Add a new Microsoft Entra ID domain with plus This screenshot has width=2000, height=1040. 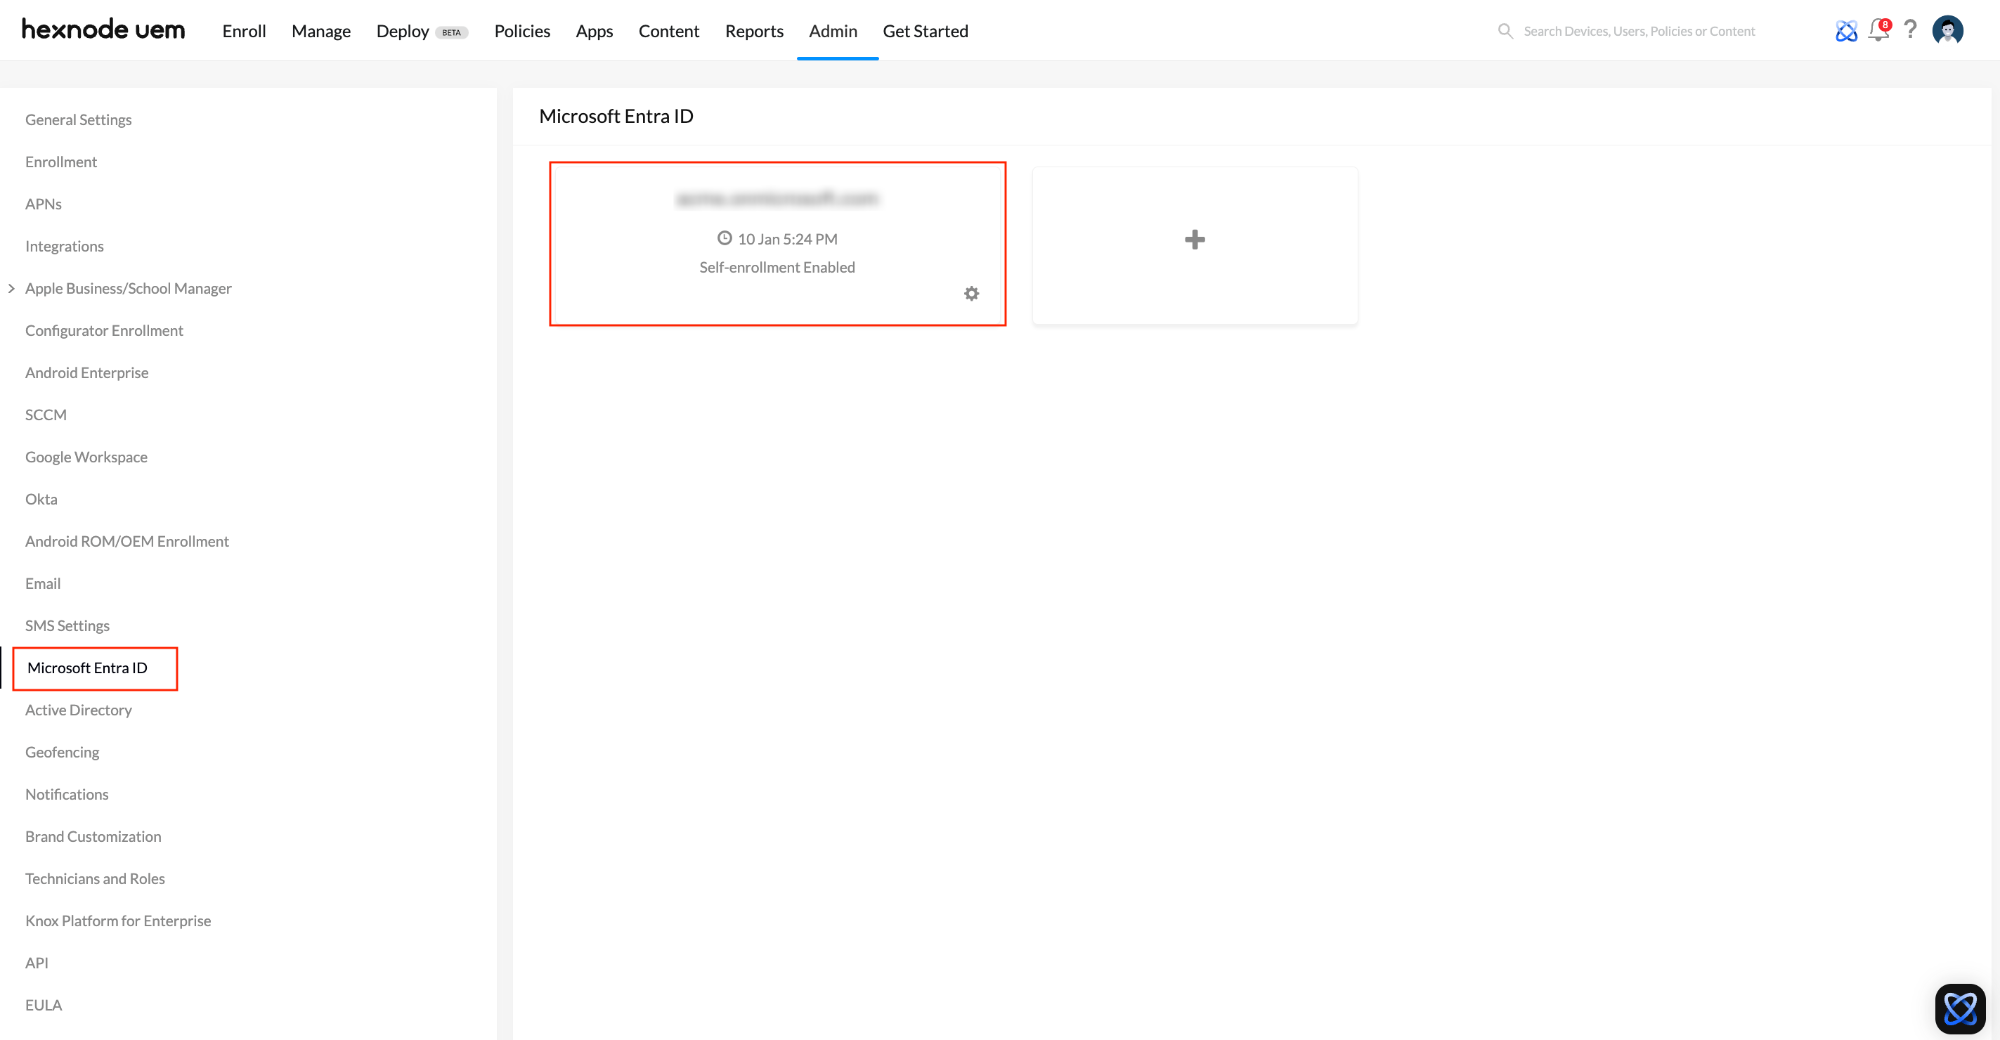pyautogui.click(x=1195, y=240)
